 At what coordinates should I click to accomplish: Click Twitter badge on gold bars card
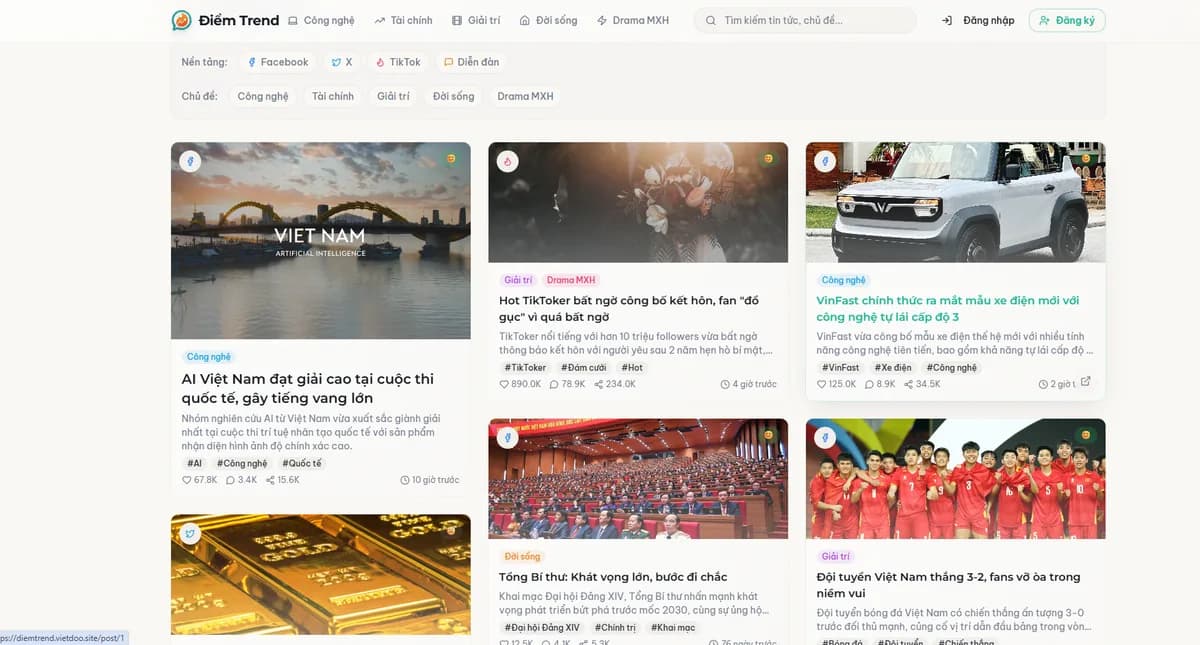[190, 533]
